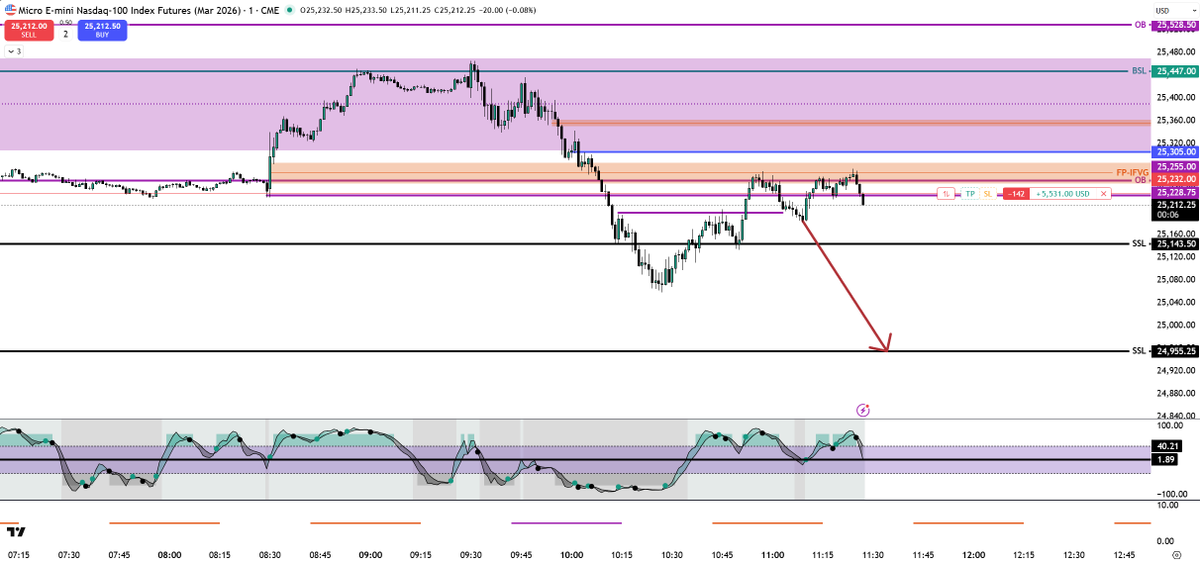Click the +5,531.00 USD profit label
The image size is (1200, 564).
pos(1061,193)
